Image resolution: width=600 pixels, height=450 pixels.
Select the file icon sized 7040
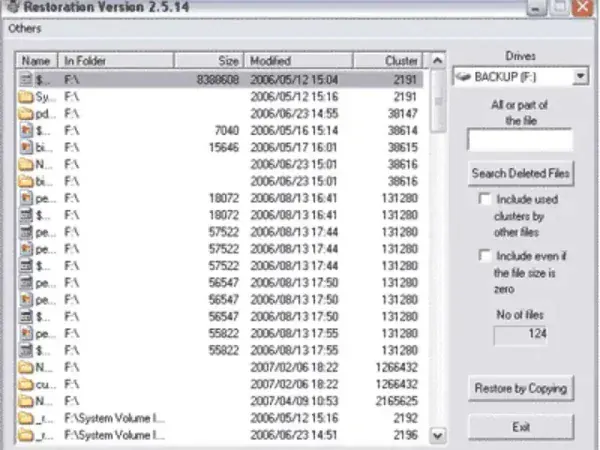[x=27, y=130]
